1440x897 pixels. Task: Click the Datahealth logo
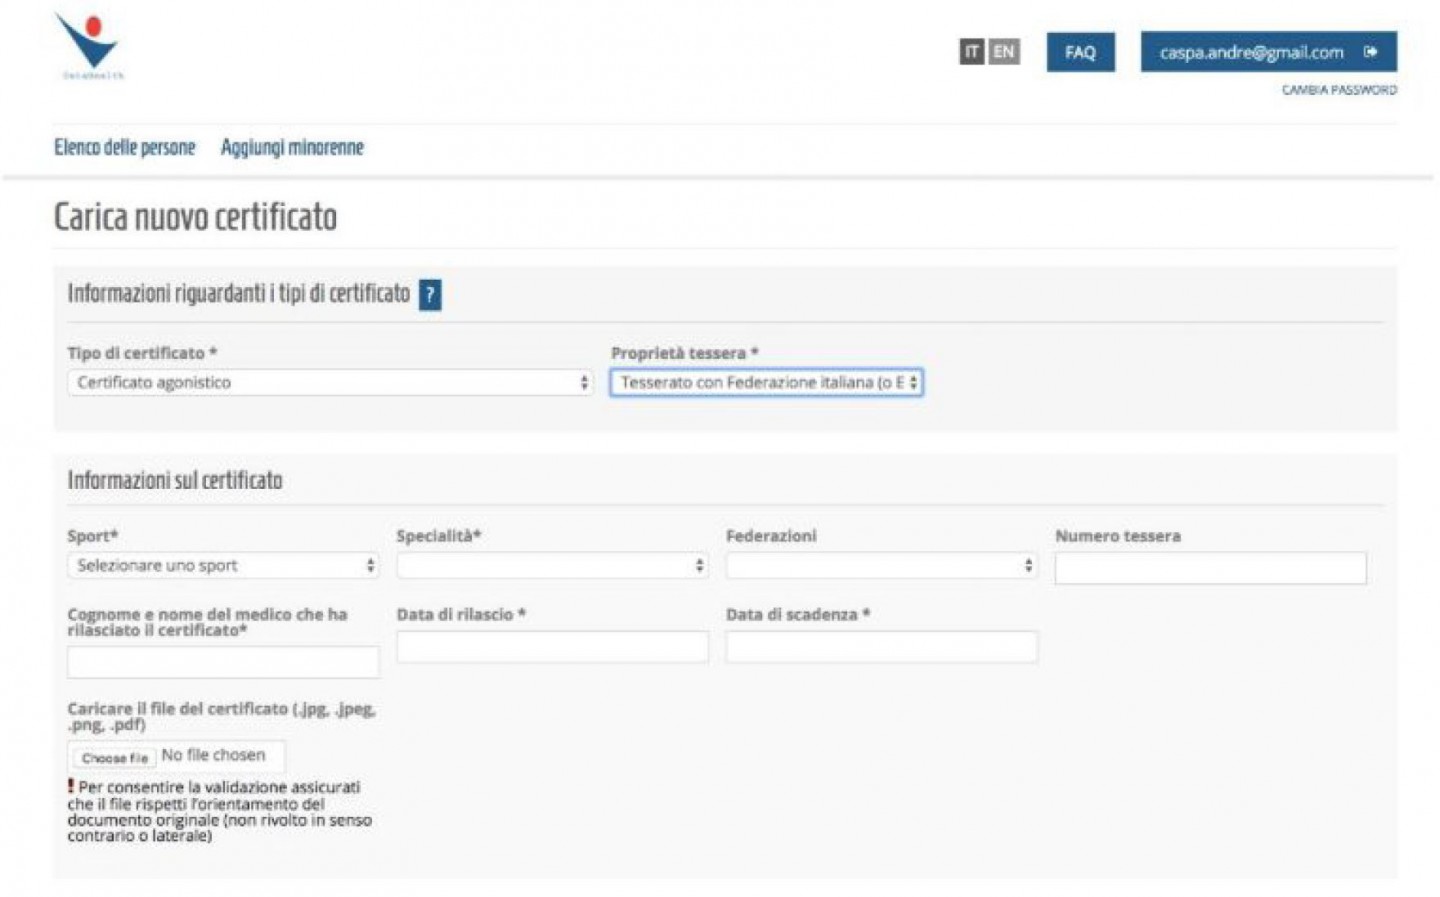point(90,45)
